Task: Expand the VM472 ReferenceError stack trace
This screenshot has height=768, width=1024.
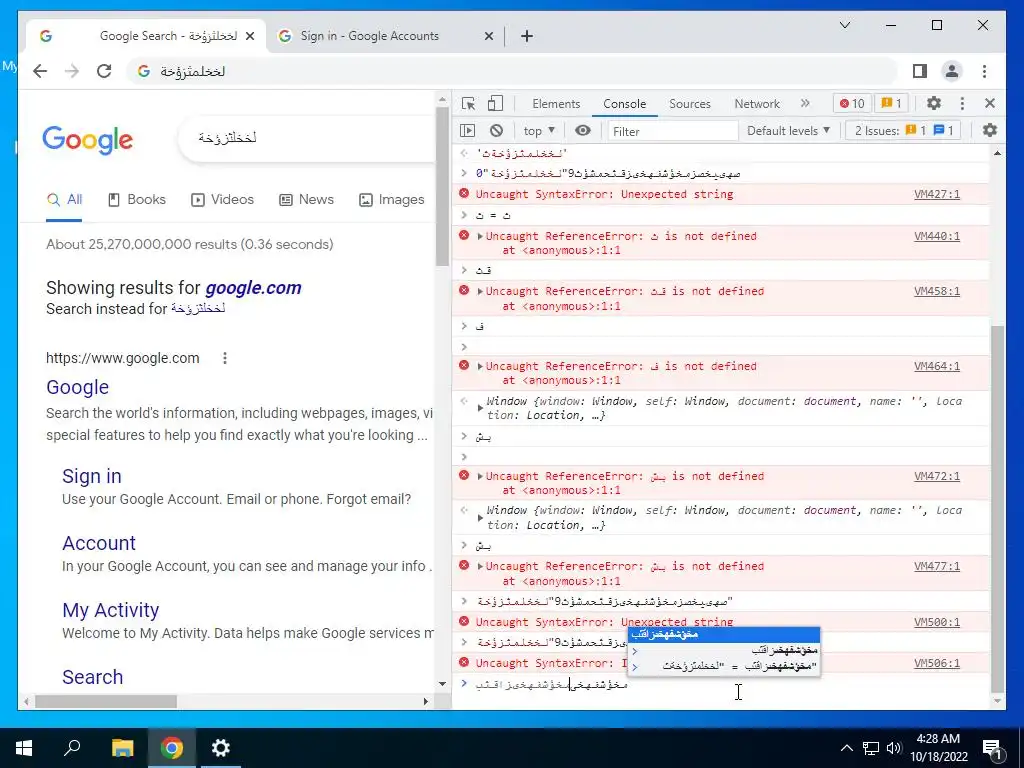Action: [x=480, y=476]
